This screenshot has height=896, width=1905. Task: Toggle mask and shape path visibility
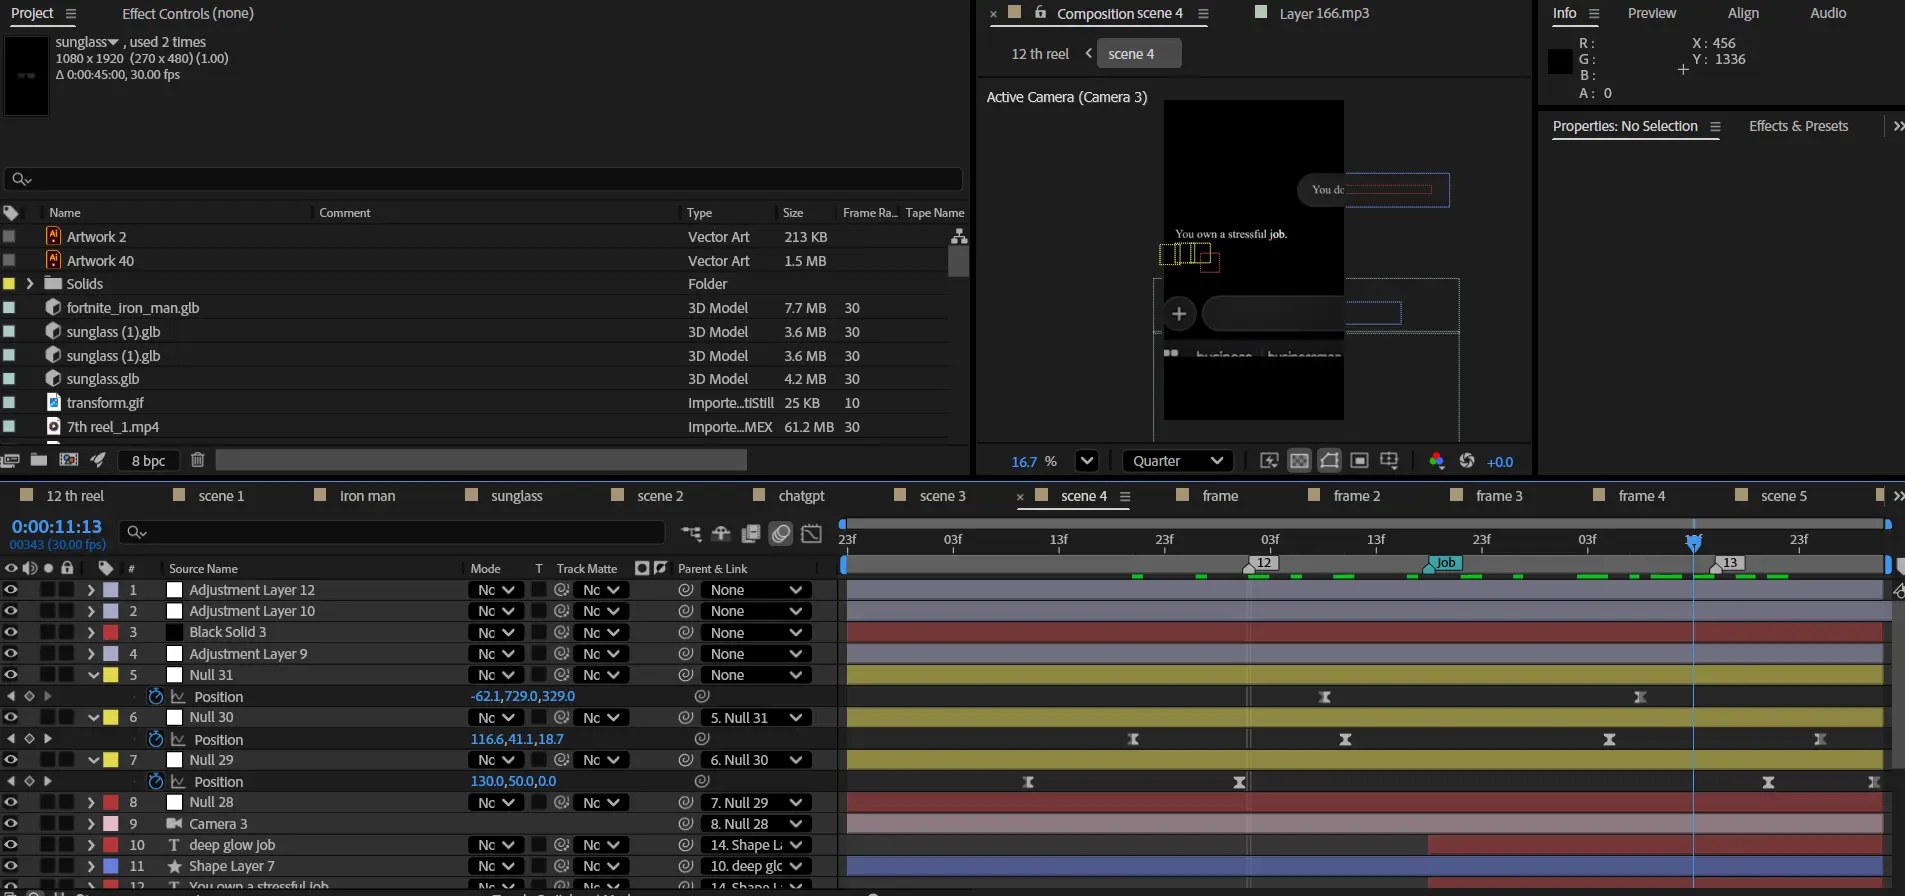point(1329,461)
